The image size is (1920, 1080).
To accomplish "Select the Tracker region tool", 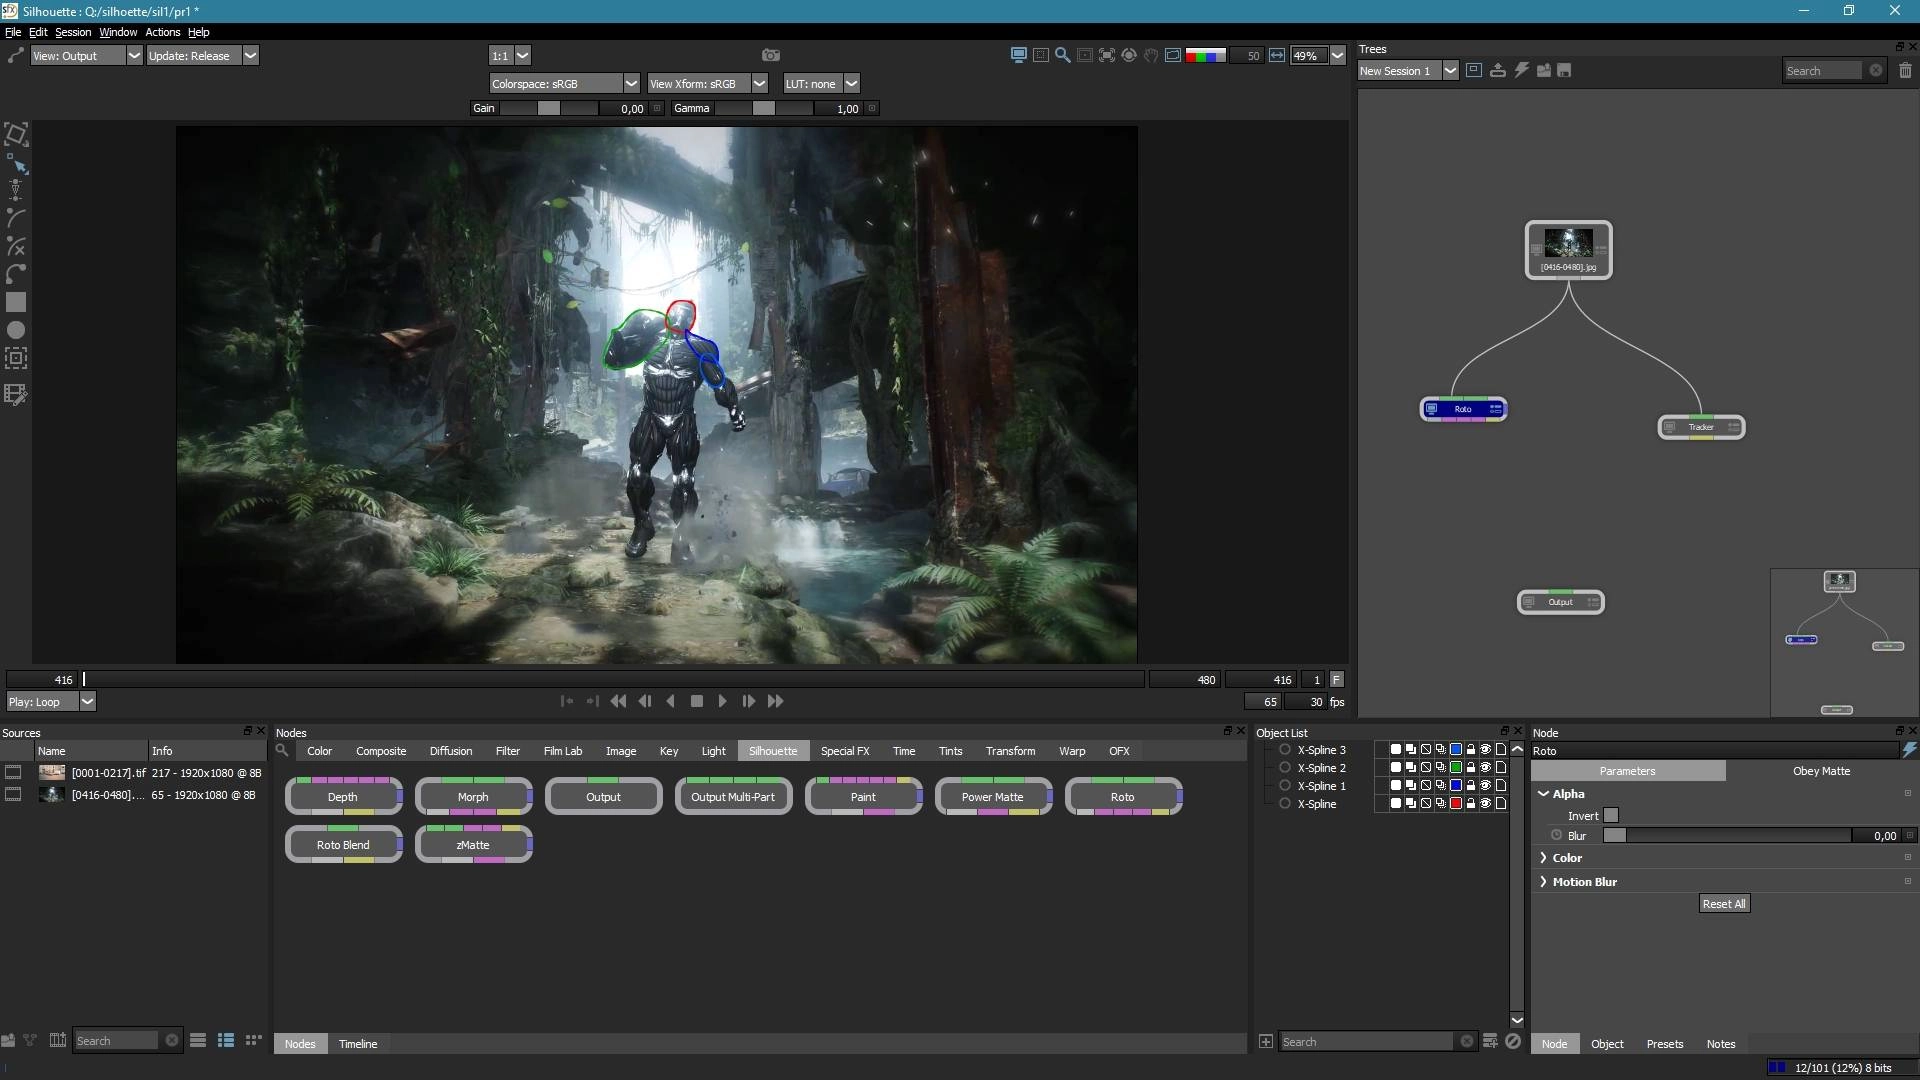I will click(x=16, y=358).
